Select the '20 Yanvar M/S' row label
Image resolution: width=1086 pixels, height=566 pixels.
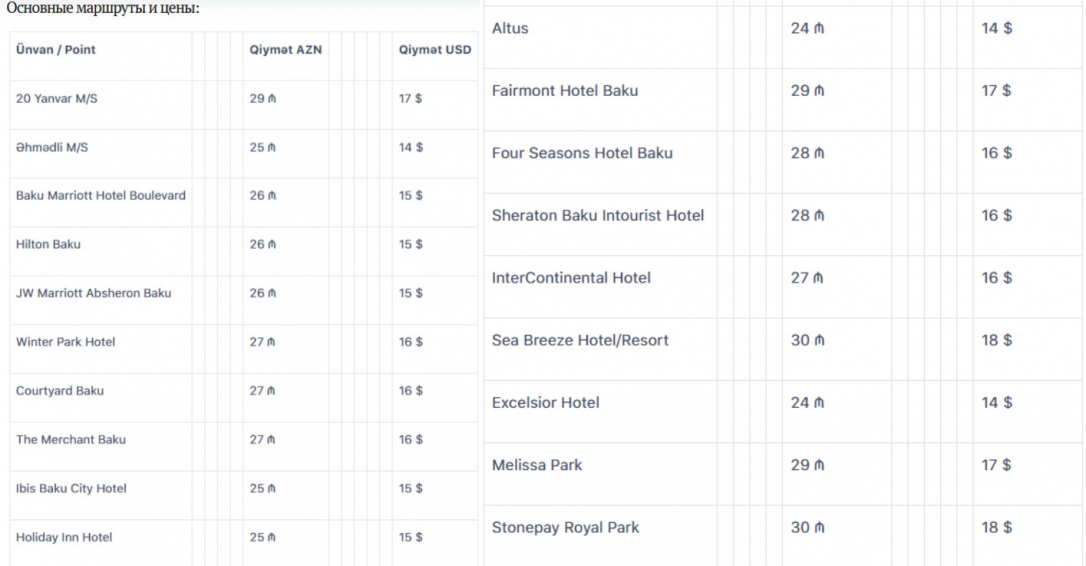point(57,99)
